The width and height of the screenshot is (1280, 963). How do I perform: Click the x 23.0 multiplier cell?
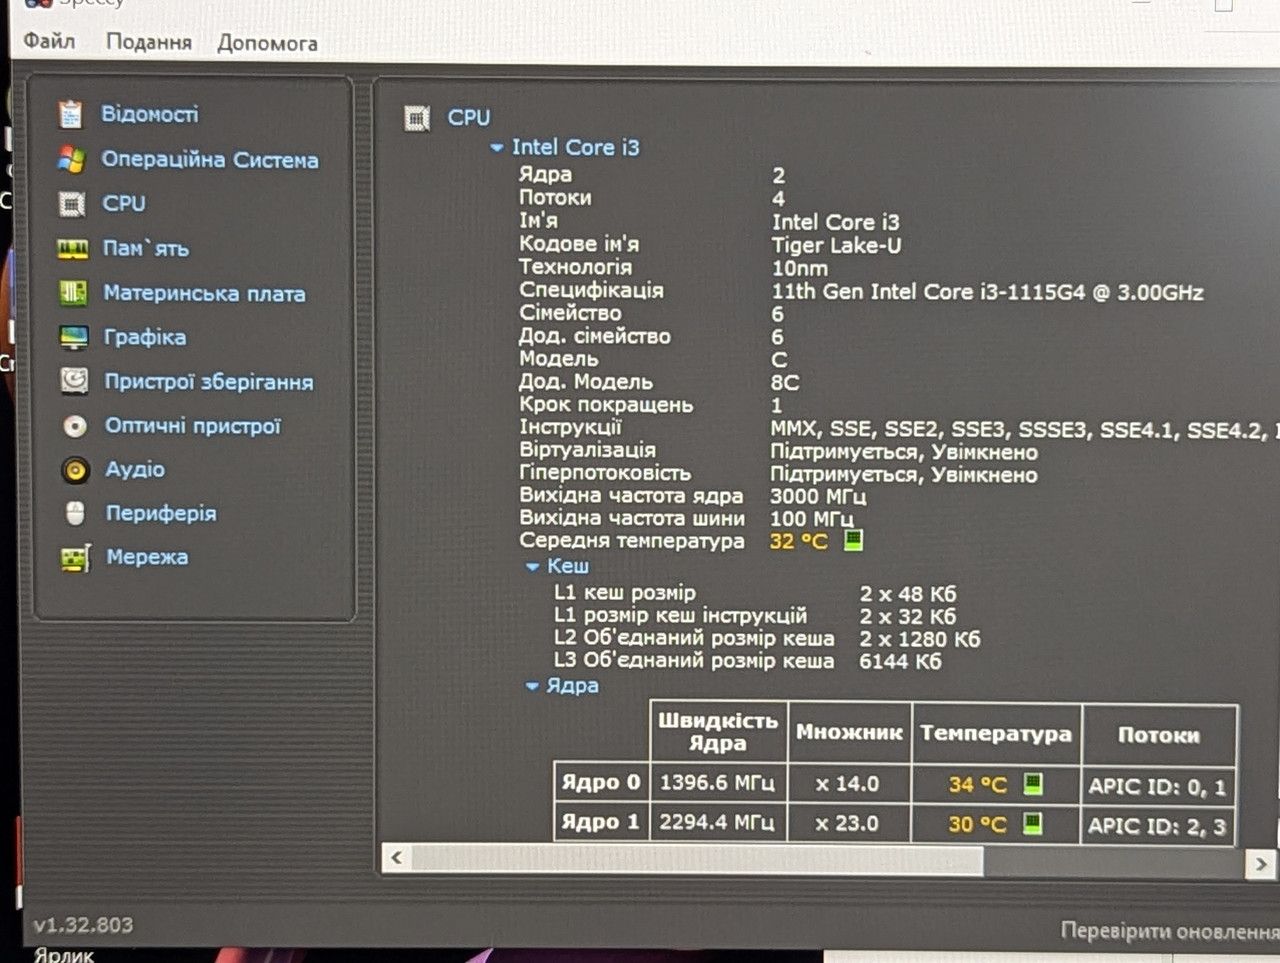coord(847,824)
